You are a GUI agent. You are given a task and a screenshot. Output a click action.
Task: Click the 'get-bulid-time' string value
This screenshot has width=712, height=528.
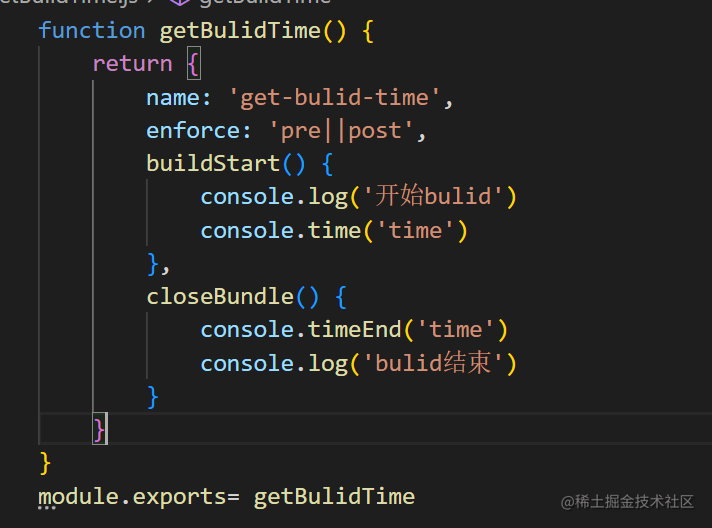pos(335,98)
